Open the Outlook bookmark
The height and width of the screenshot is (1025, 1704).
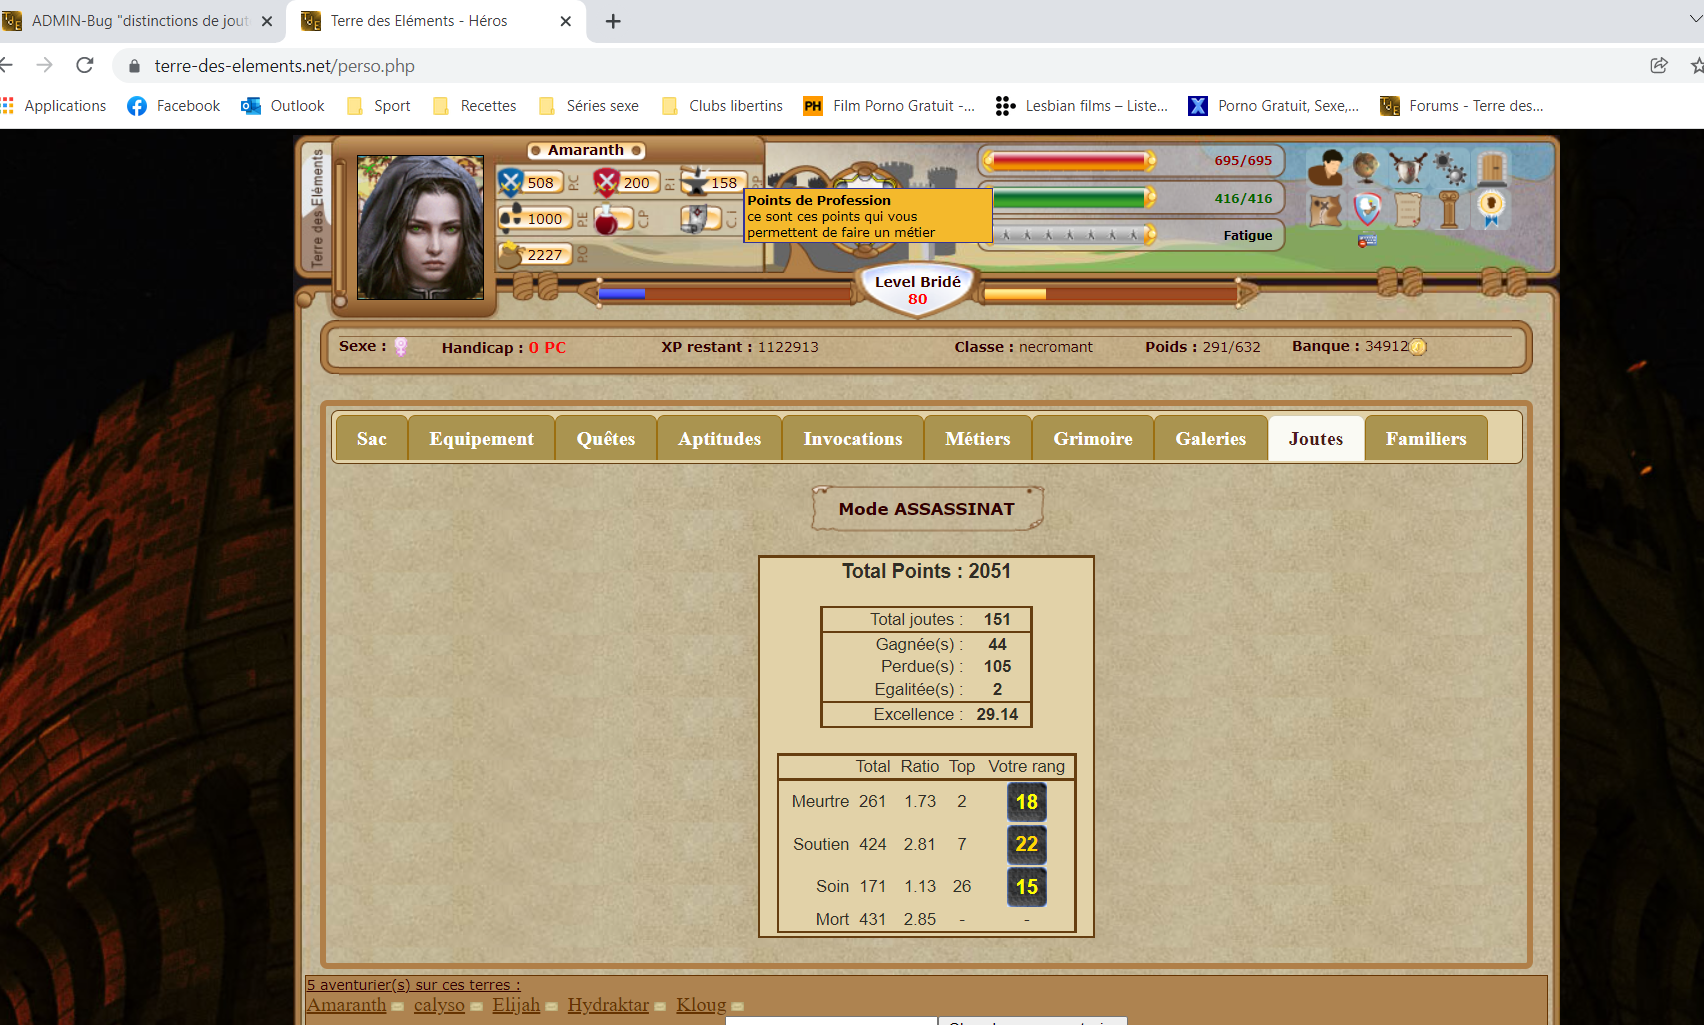coord(283,106)
